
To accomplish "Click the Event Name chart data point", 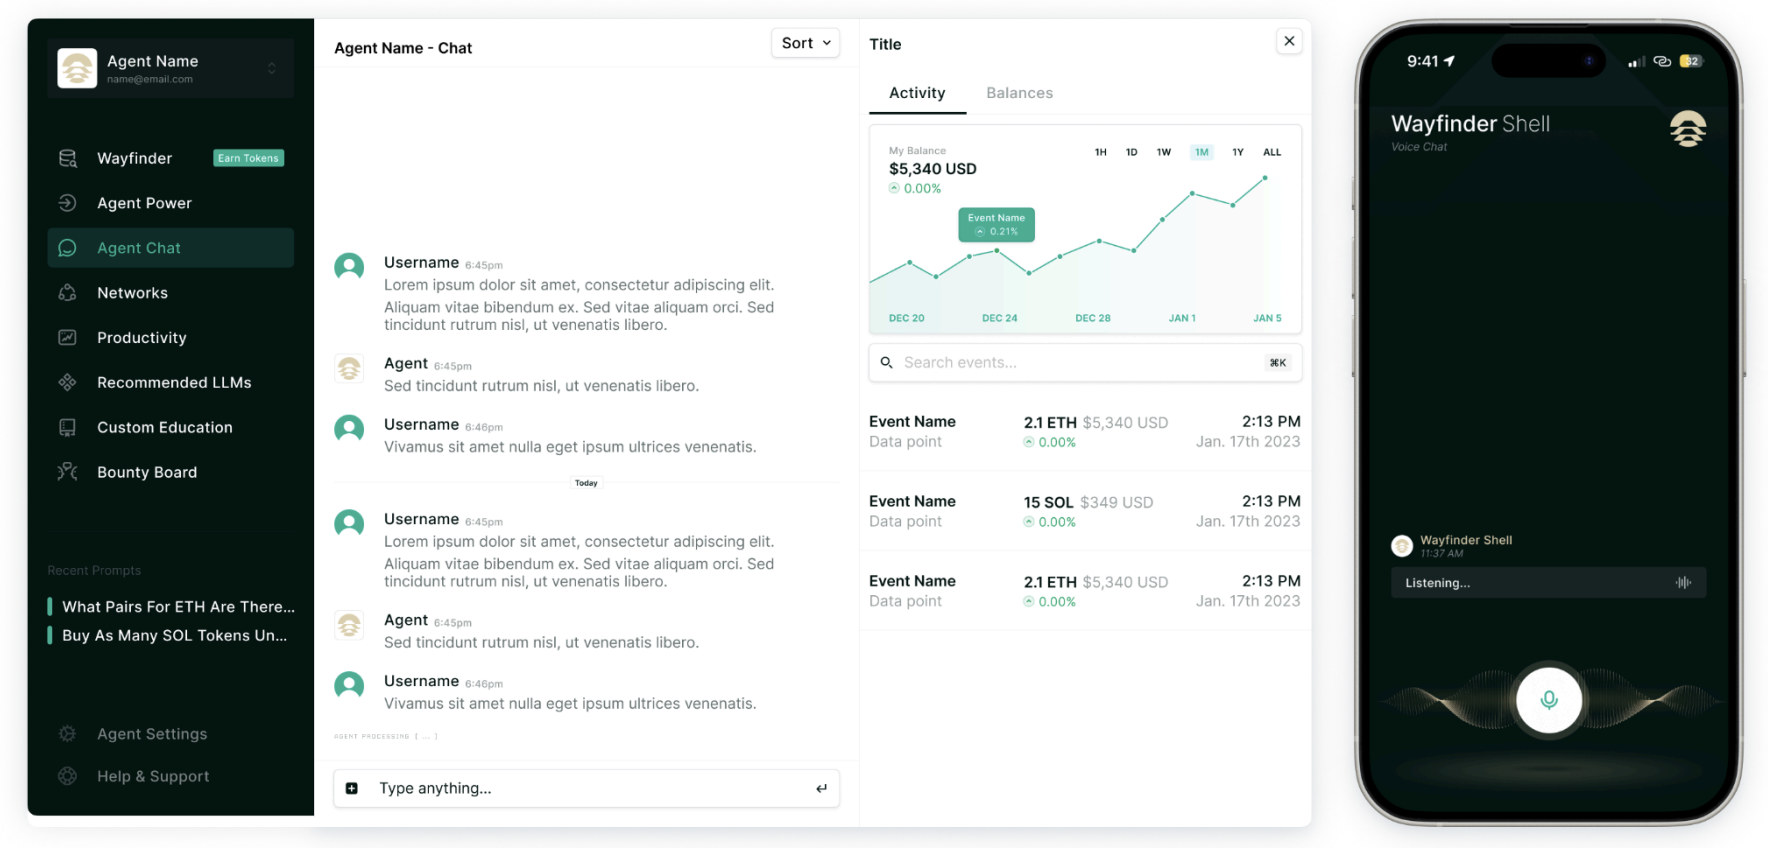I will [996, 250].
